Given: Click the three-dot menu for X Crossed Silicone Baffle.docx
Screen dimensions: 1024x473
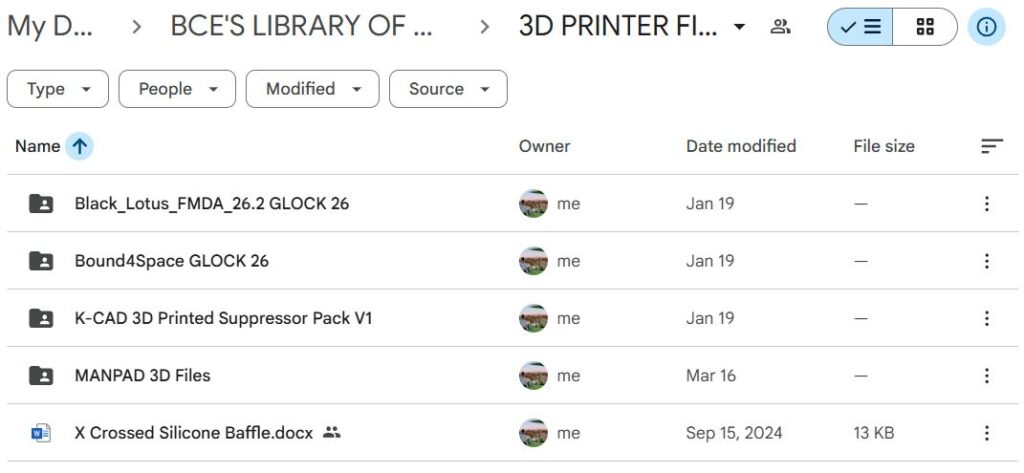Looking at the screenshot, I should pyautogui.click(x=986, y=433).
